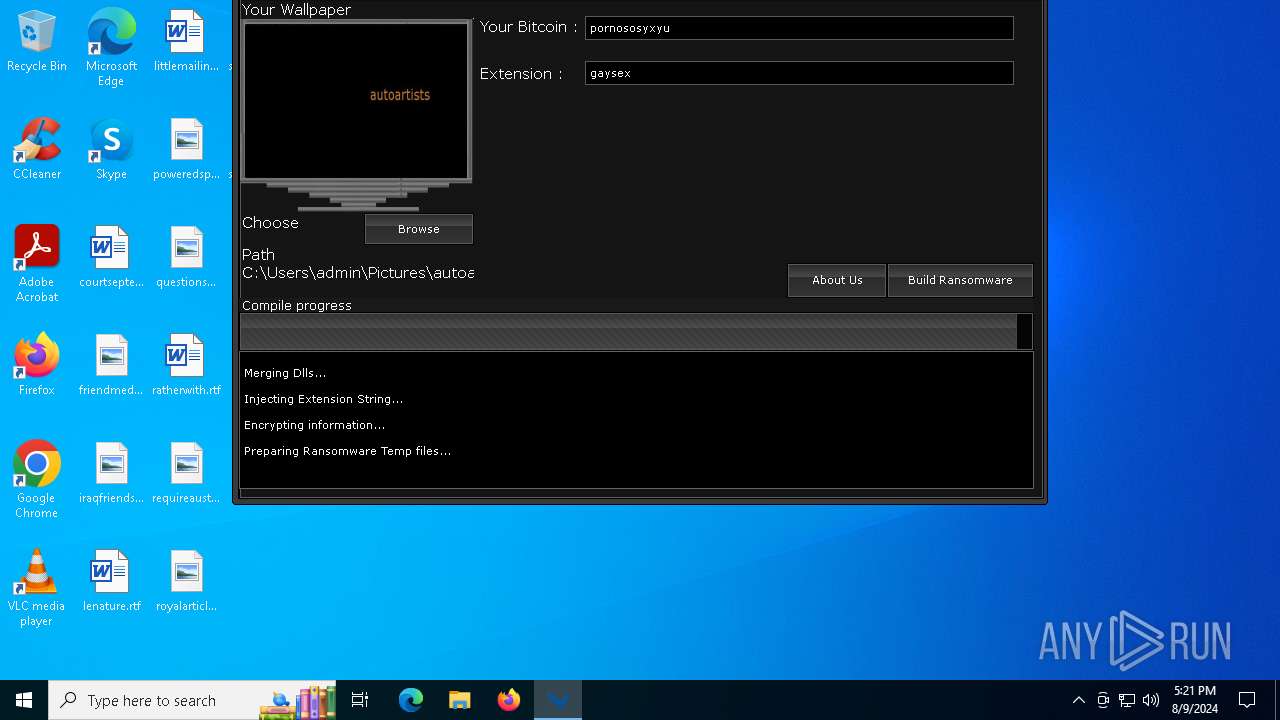The height and width of the screenshot is (720, 1280).
Task: Select ratherwith.rtf document icon
Action: pyautogui.click(x=186, y=366)
